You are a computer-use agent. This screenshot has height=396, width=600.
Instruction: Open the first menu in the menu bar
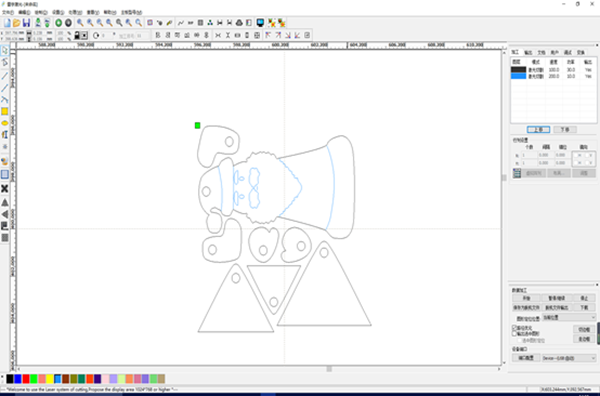8,12
